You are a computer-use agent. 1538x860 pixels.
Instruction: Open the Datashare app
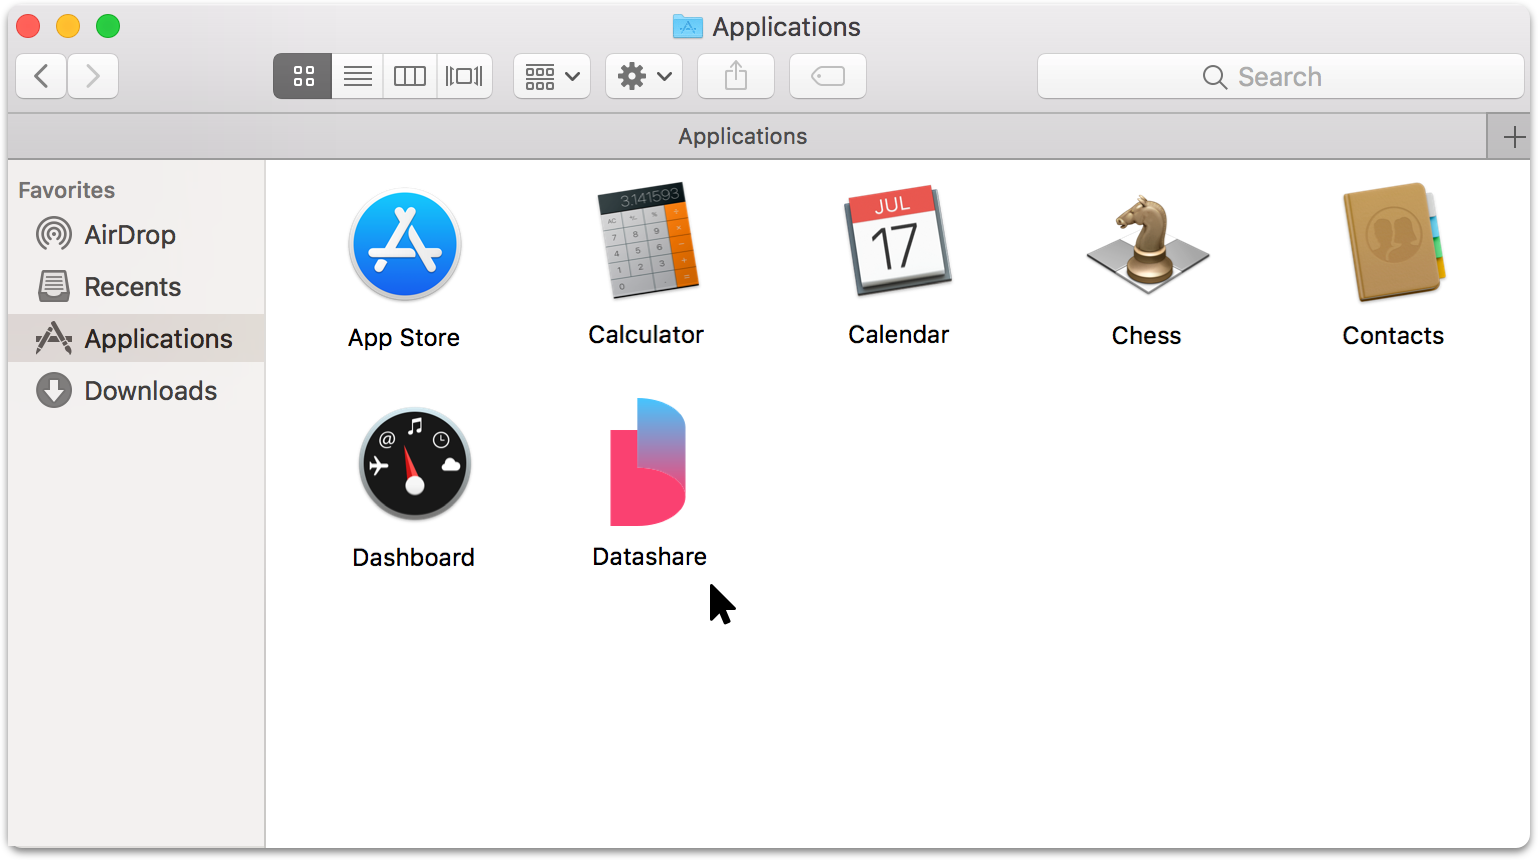(648, 463)
